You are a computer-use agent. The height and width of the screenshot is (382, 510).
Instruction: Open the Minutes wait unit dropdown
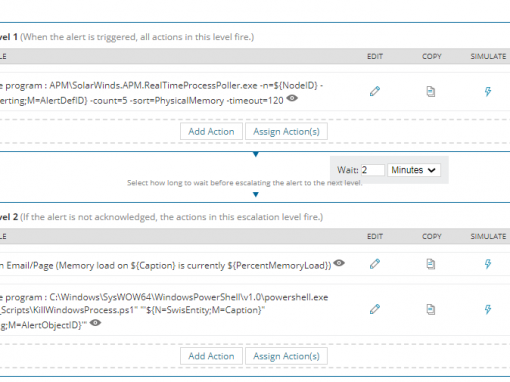click(414, 170)
